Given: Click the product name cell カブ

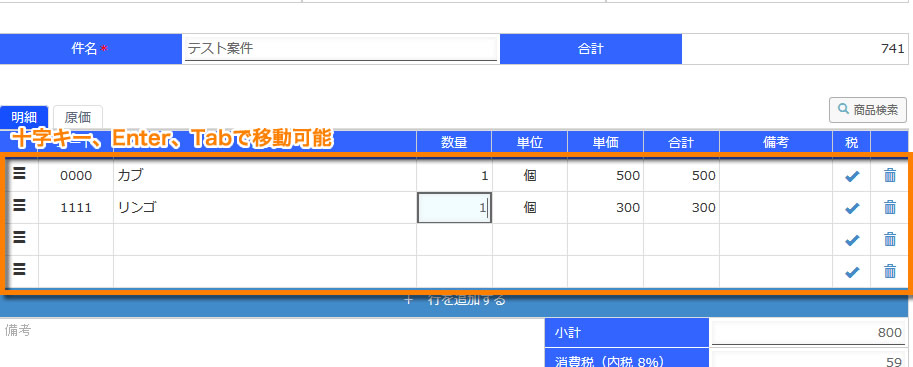Looking at the screenshot, I should (265, 176).
